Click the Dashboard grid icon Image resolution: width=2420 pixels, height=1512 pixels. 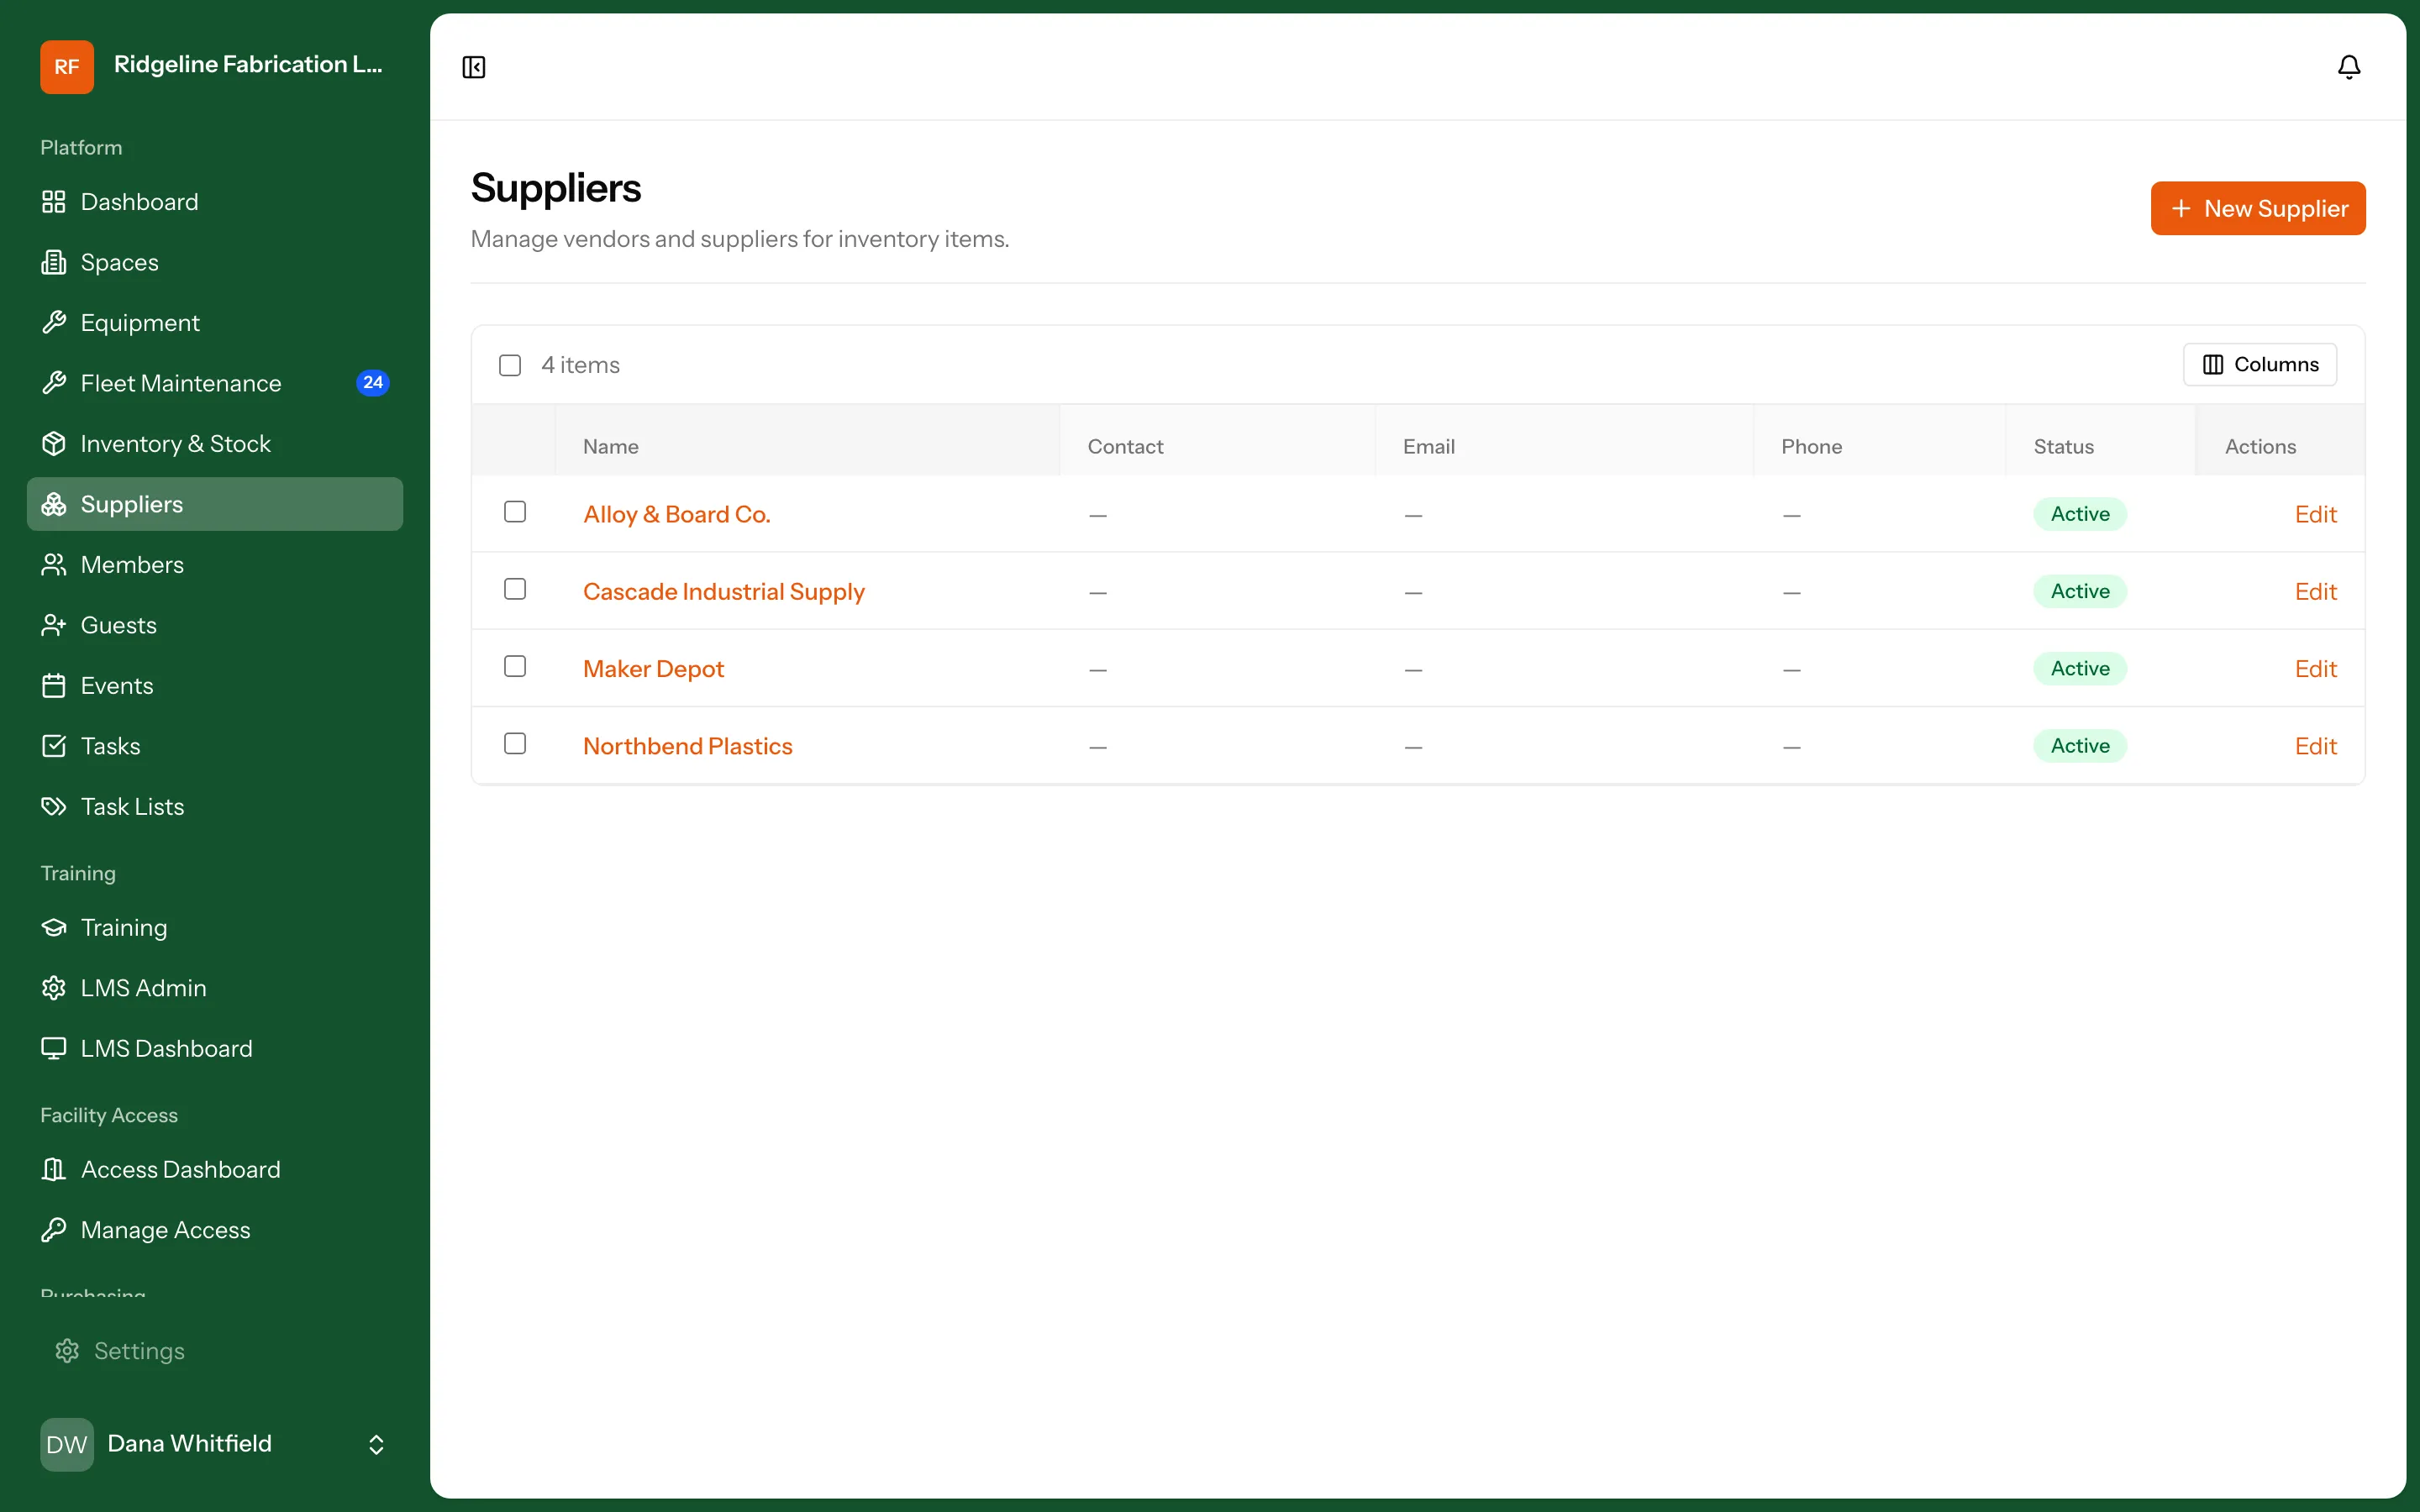[x=54, y=202]
